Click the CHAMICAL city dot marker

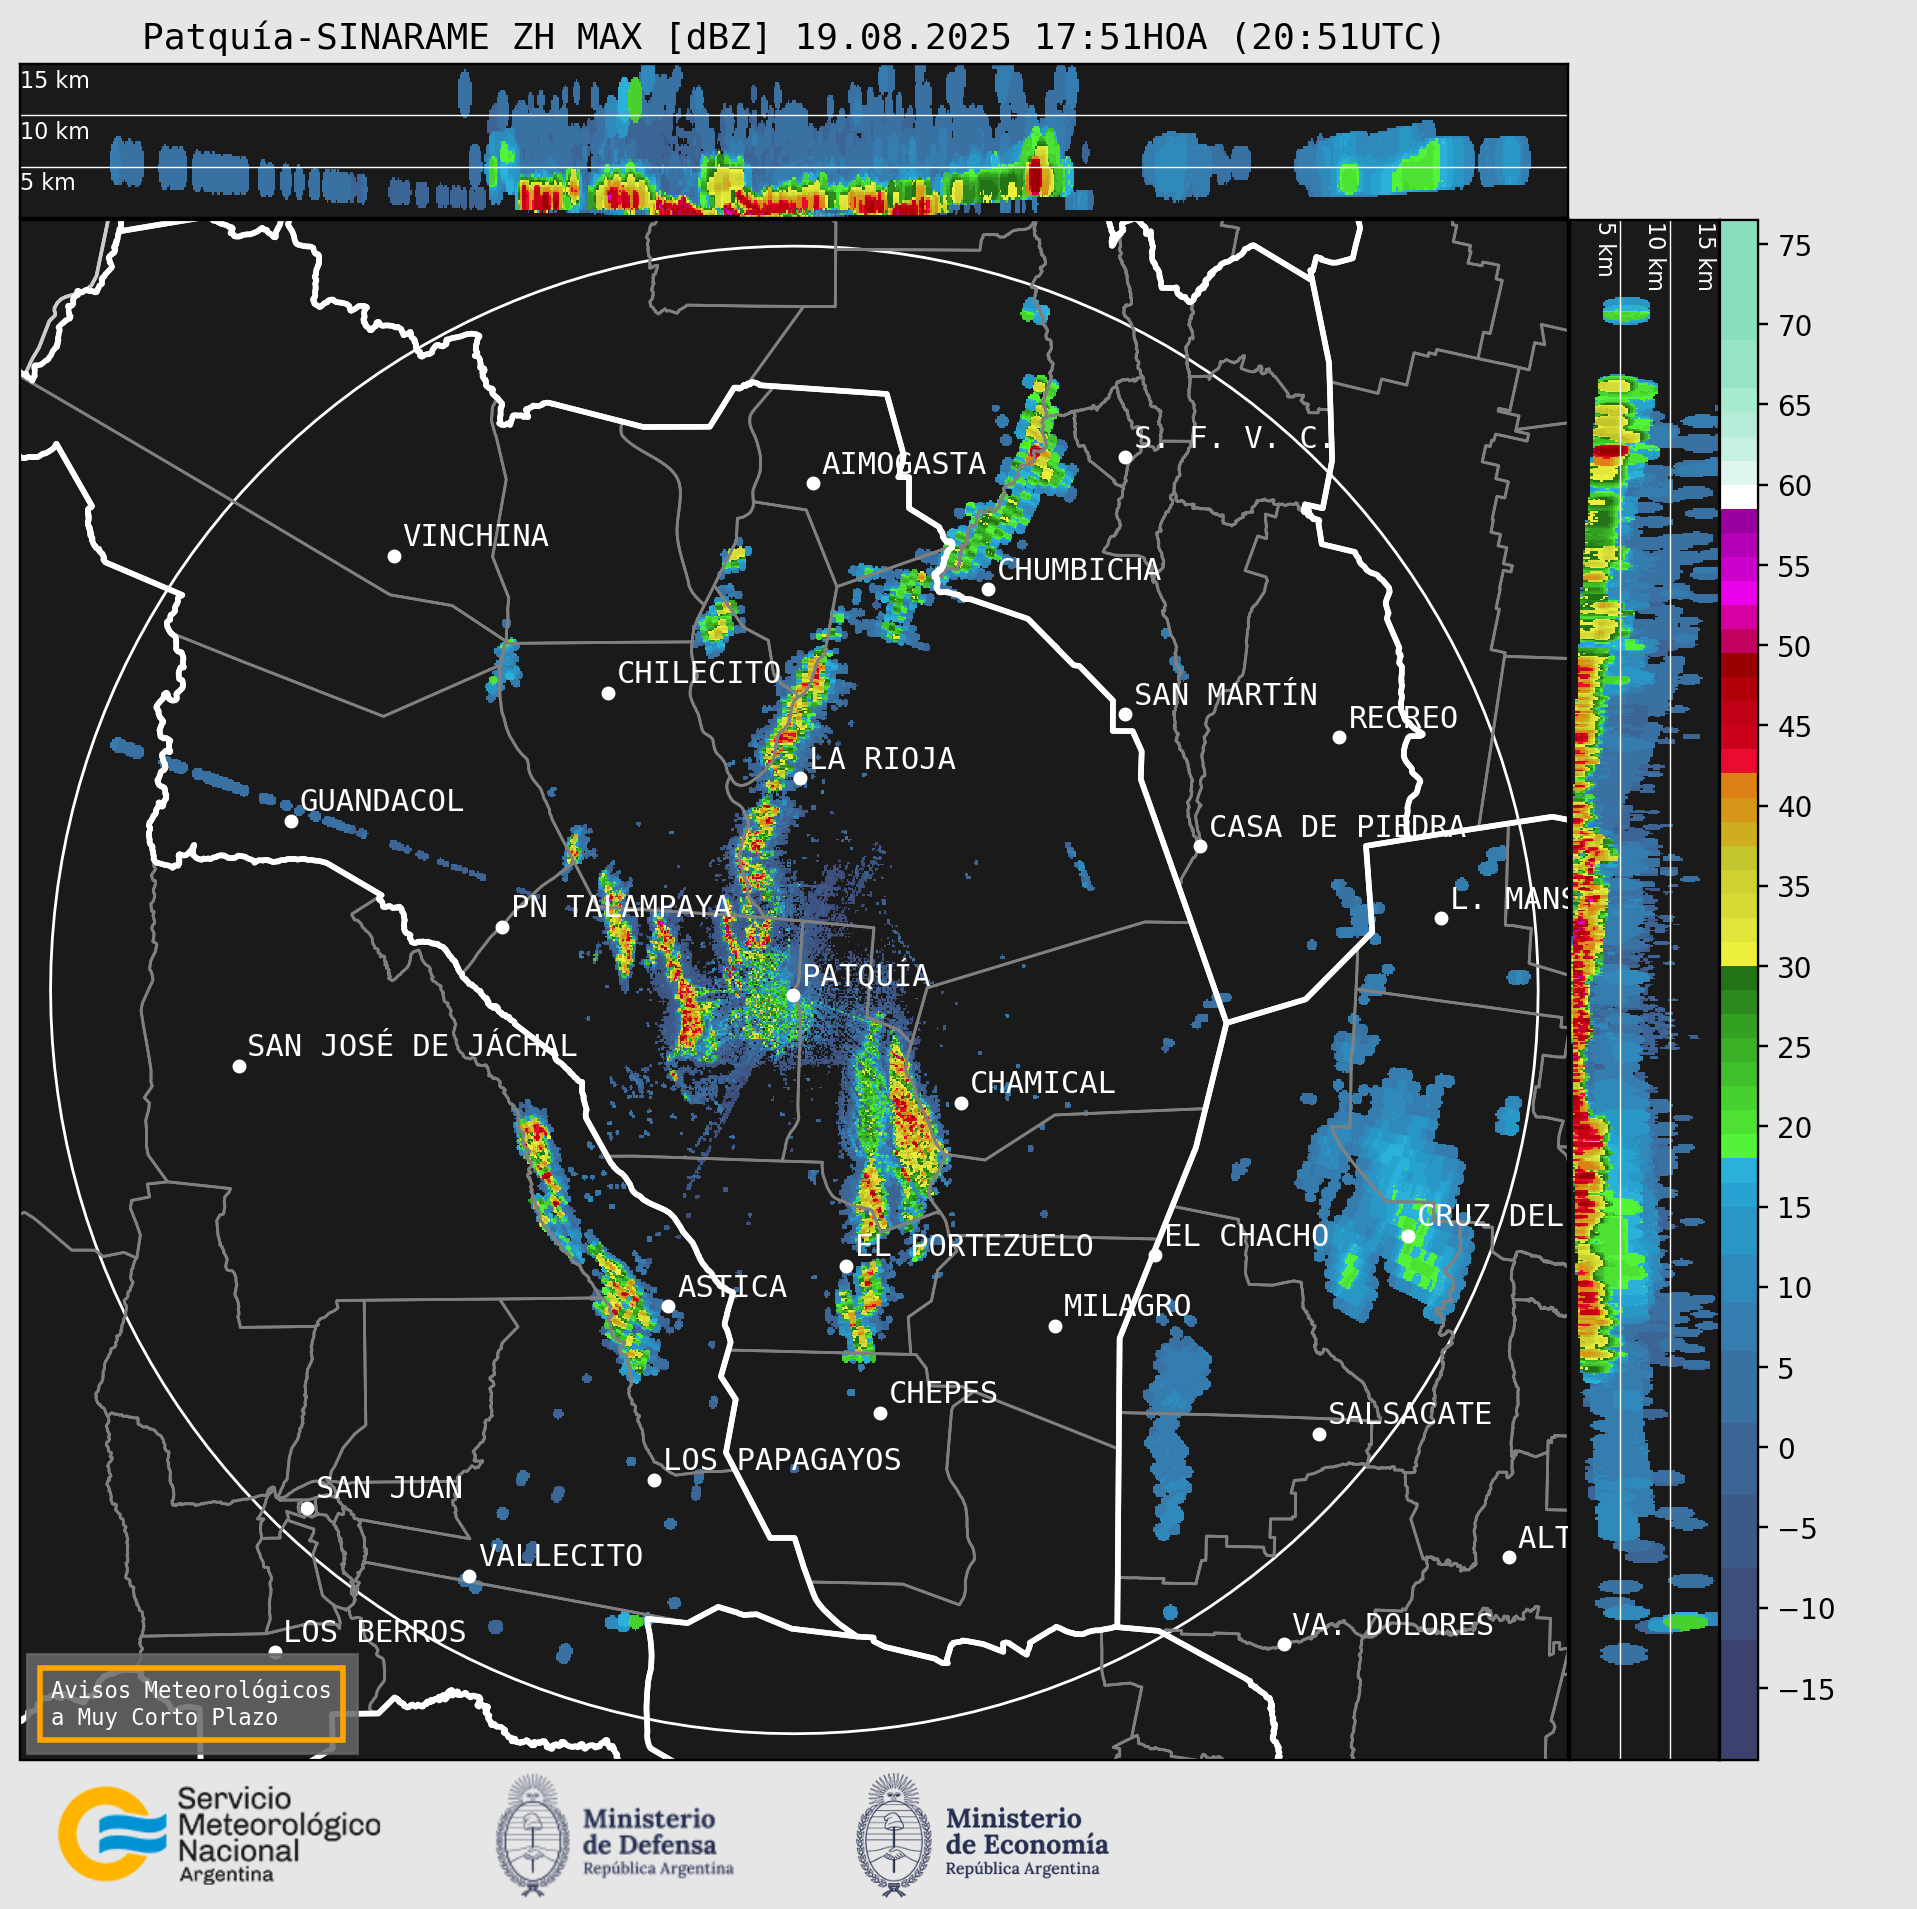tap(961, 1103)
